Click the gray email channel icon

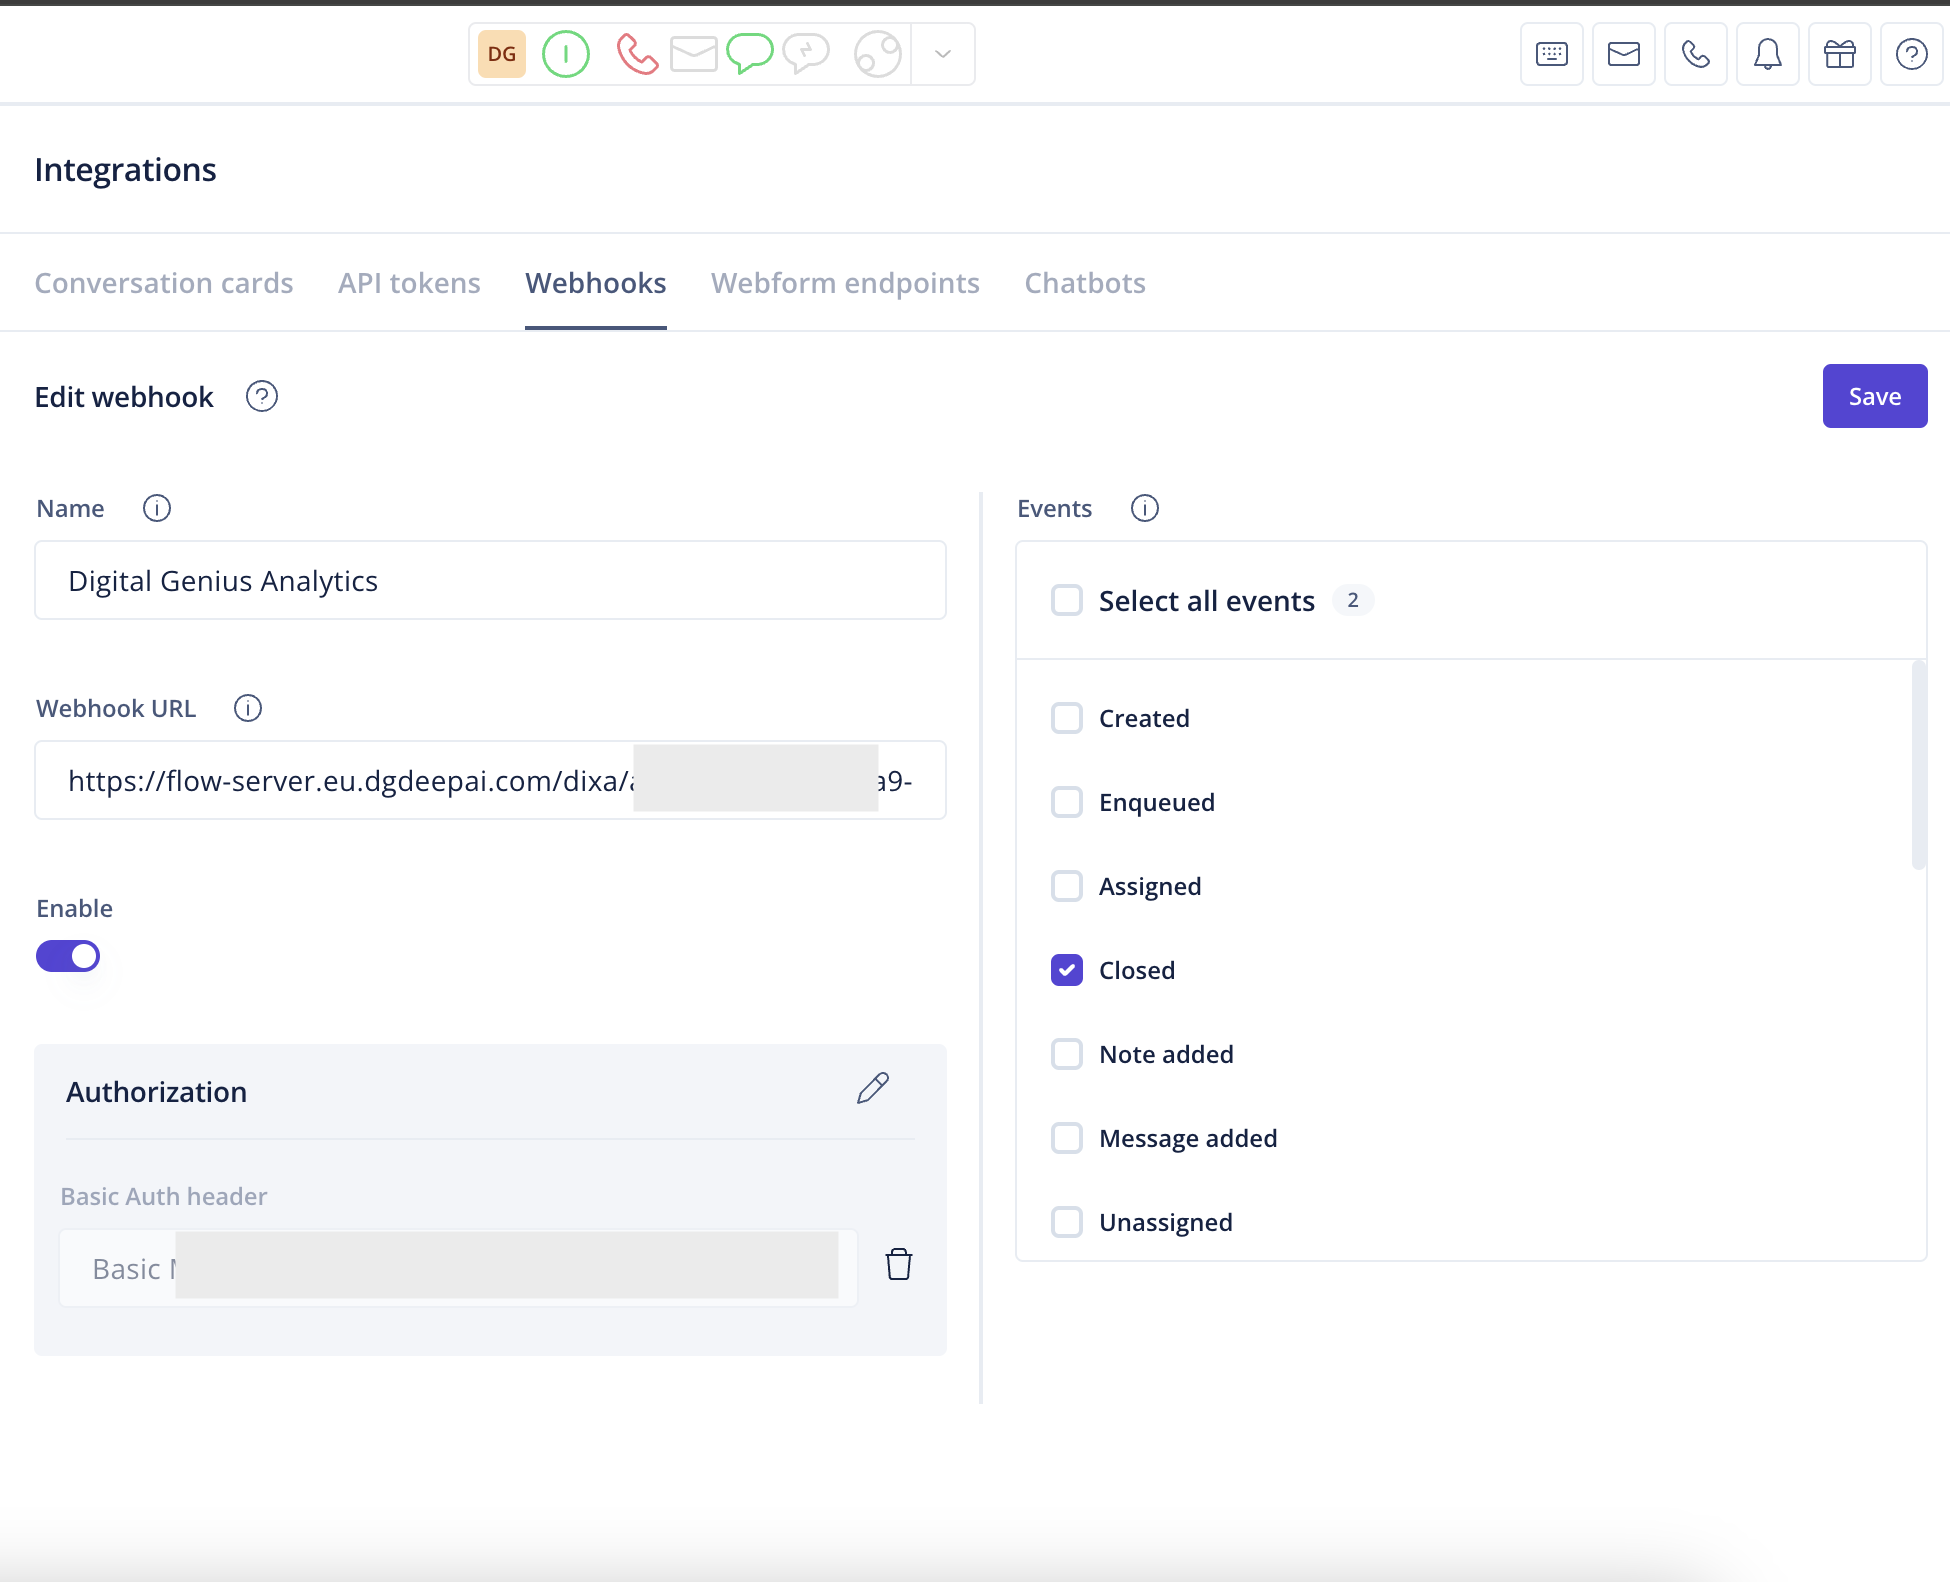tap(694, 54)
